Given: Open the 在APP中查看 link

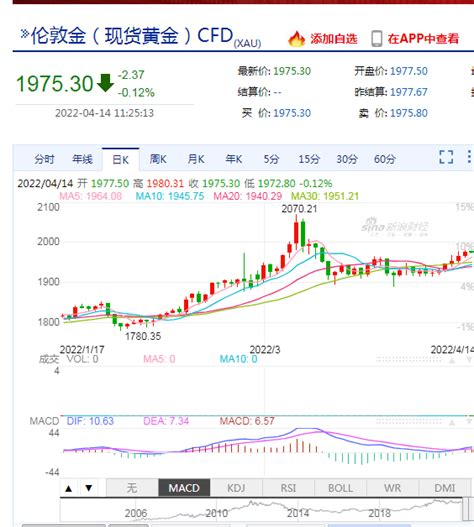Looking at the screenshot, I should 423,39.
